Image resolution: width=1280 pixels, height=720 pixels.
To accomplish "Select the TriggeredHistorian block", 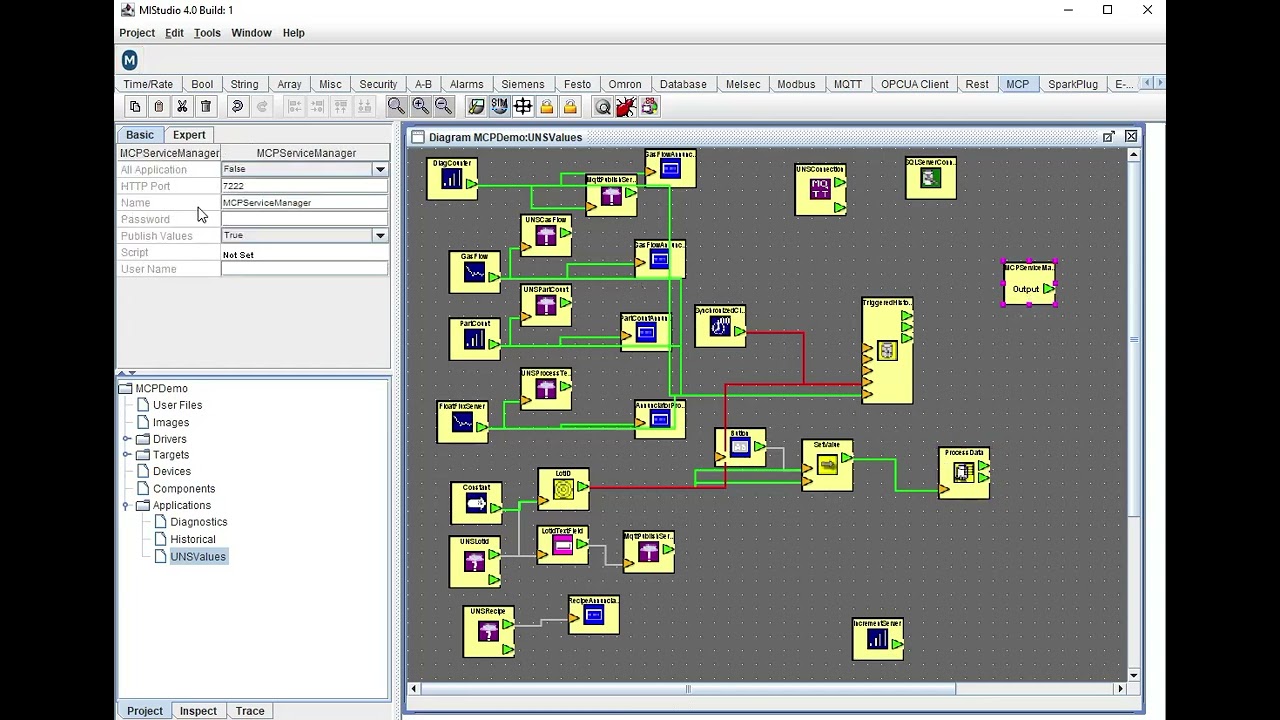I will [x=887, y=351].
